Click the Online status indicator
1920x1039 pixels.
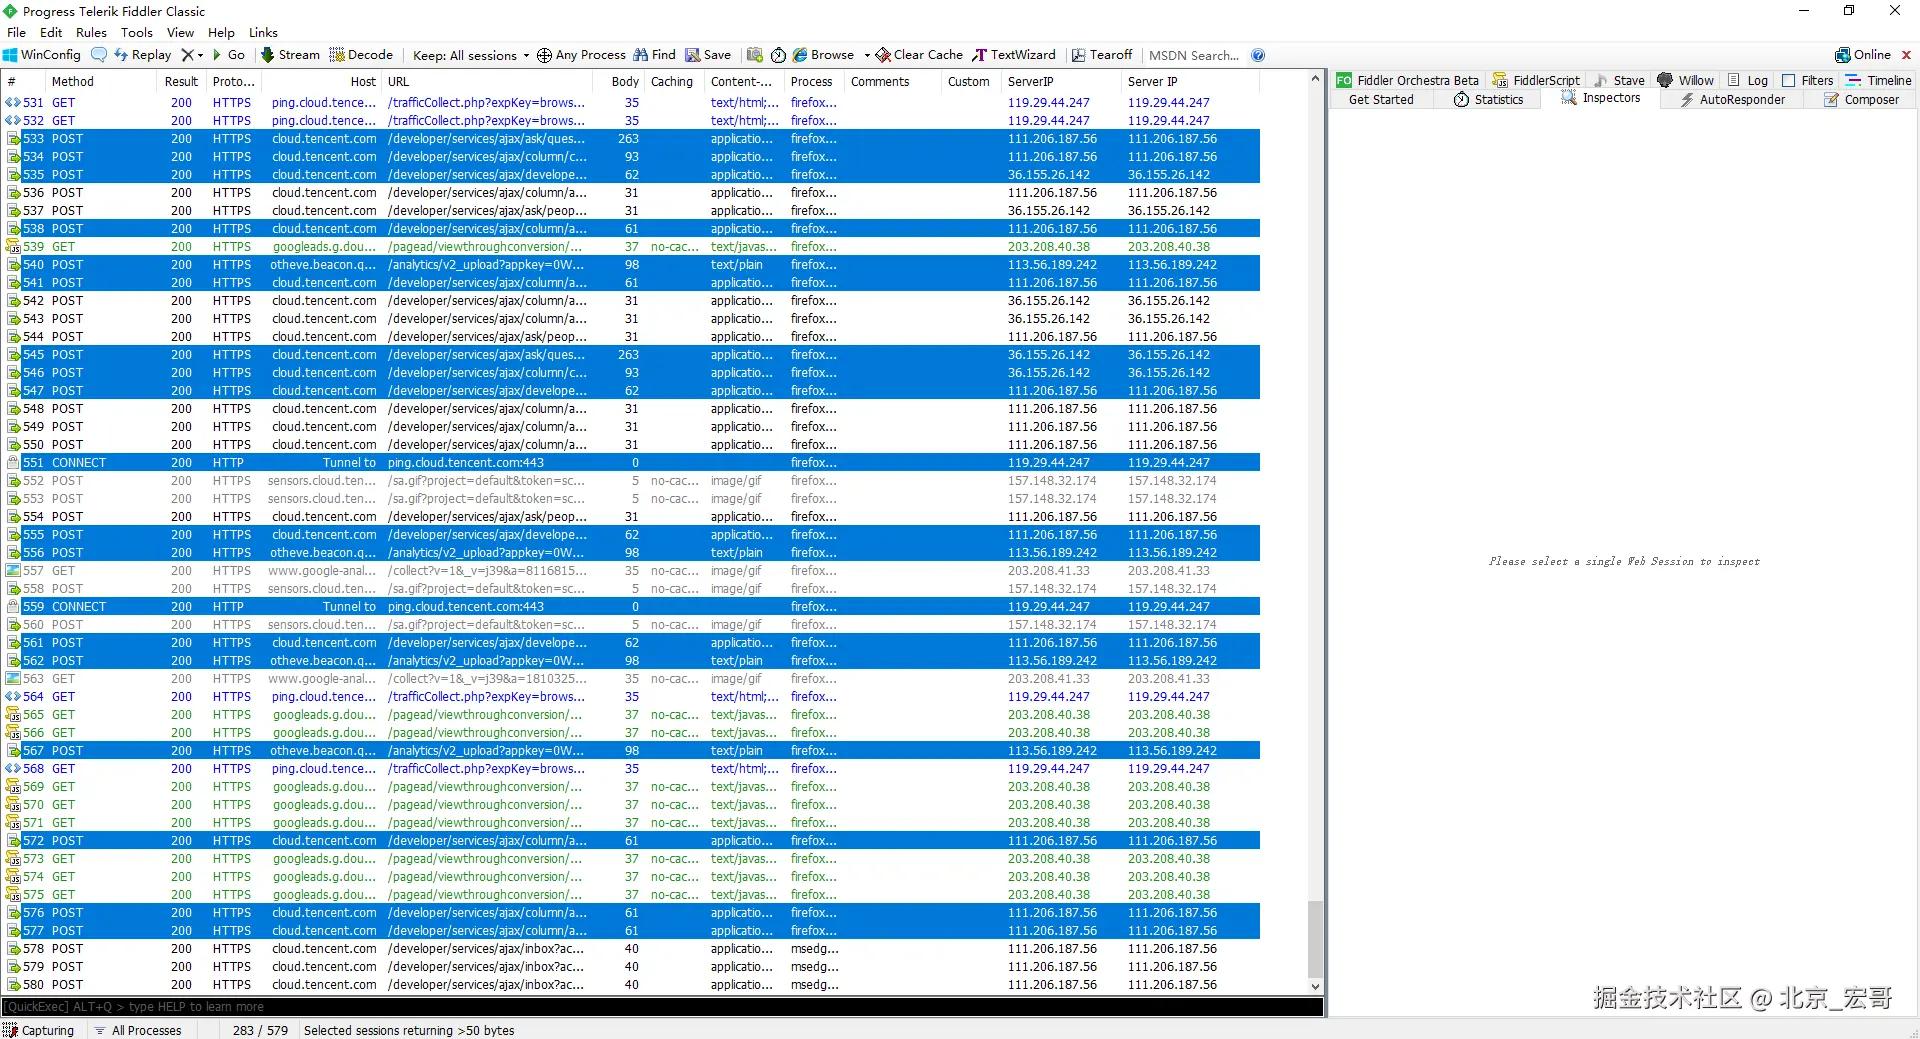[x=1863, y=55]
